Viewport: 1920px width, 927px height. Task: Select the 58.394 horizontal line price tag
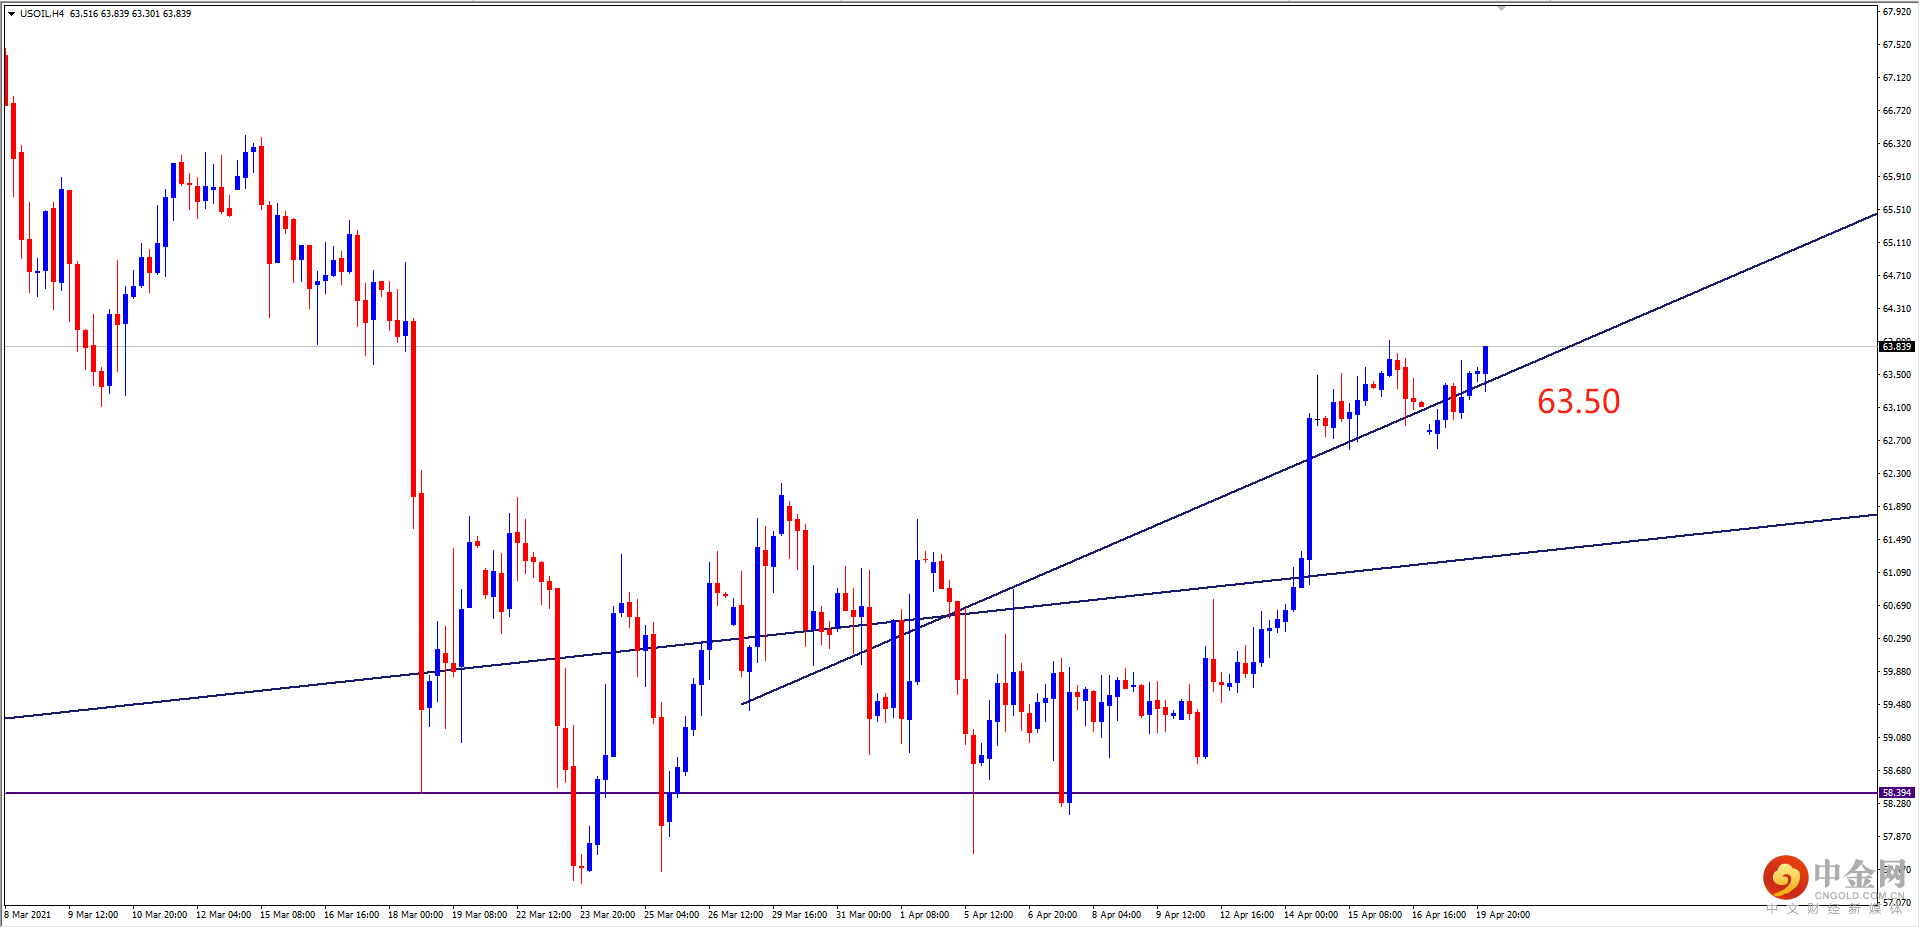point(1896,792)
